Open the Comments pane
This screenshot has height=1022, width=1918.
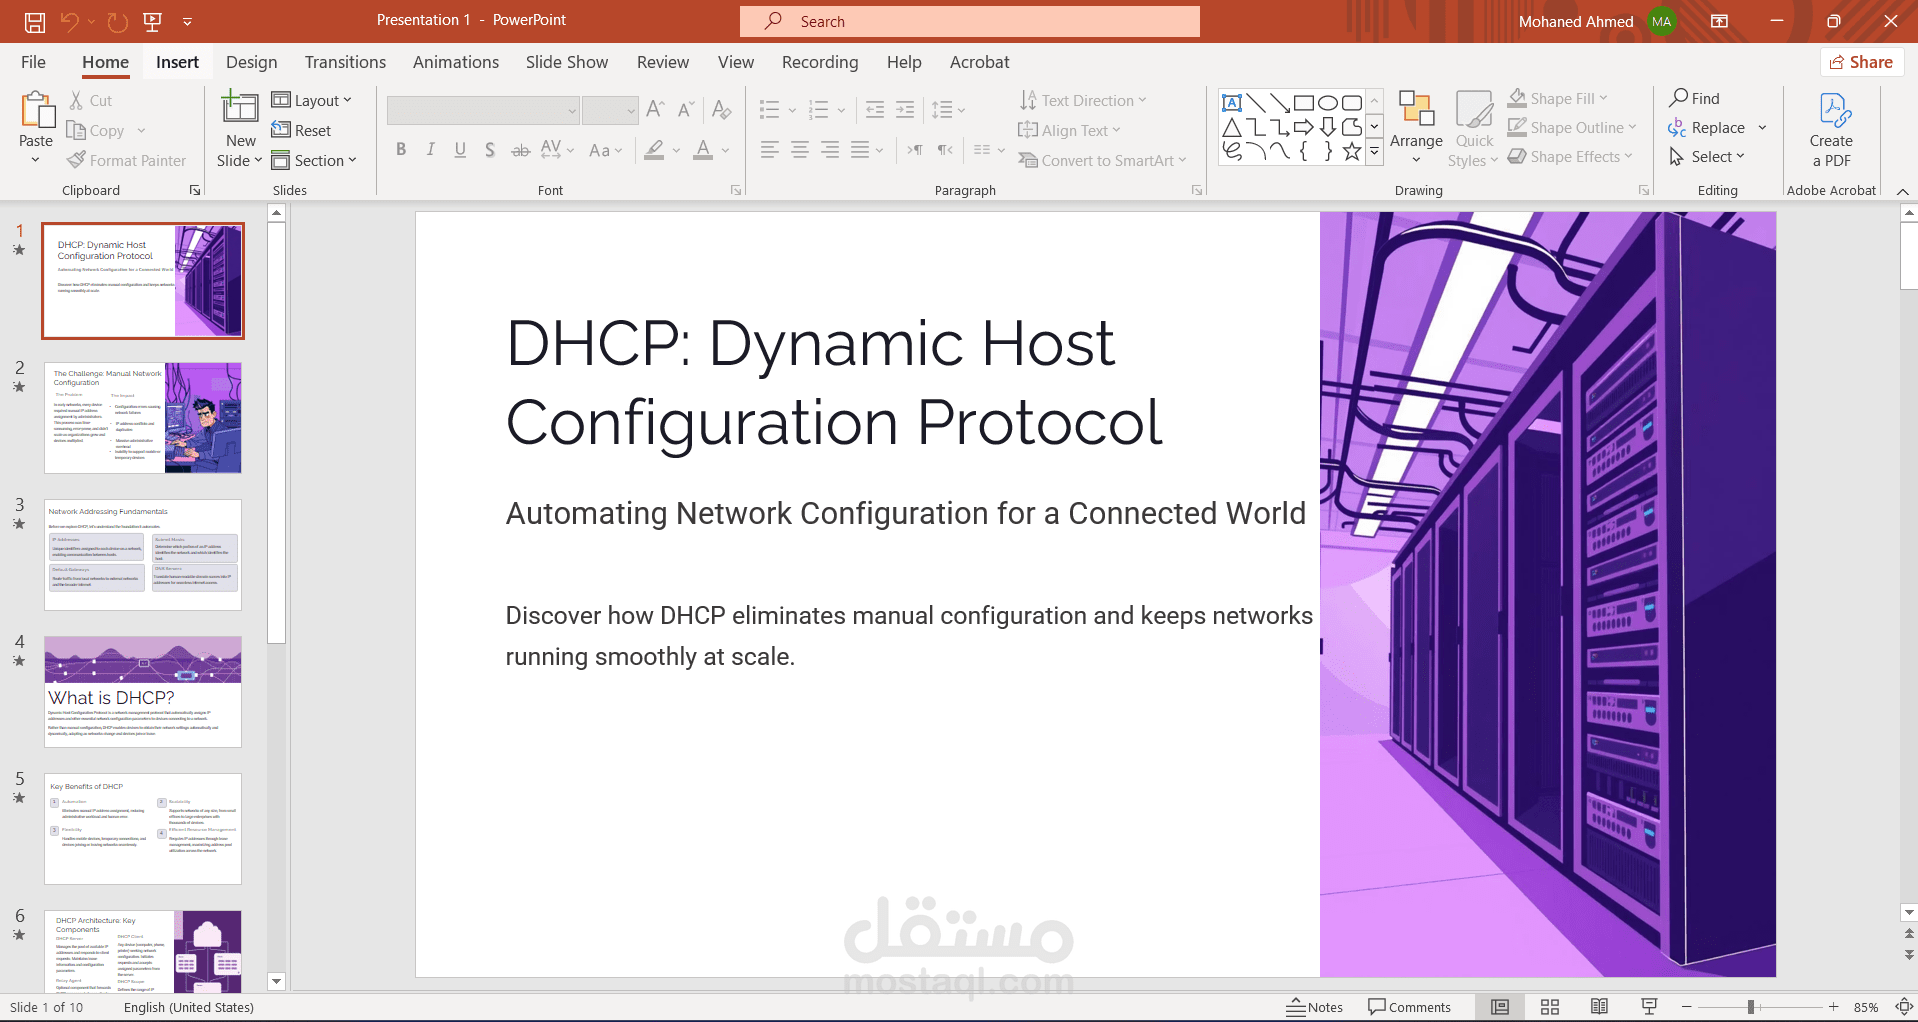[x=1409, y=1007]
